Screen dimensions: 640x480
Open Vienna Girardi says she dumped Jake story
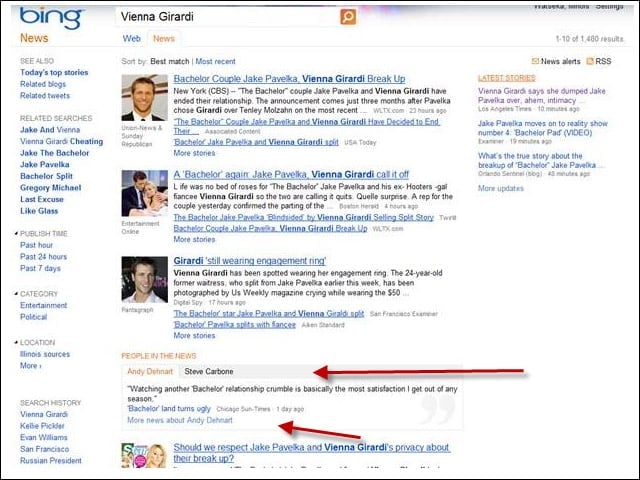(542, 96)
